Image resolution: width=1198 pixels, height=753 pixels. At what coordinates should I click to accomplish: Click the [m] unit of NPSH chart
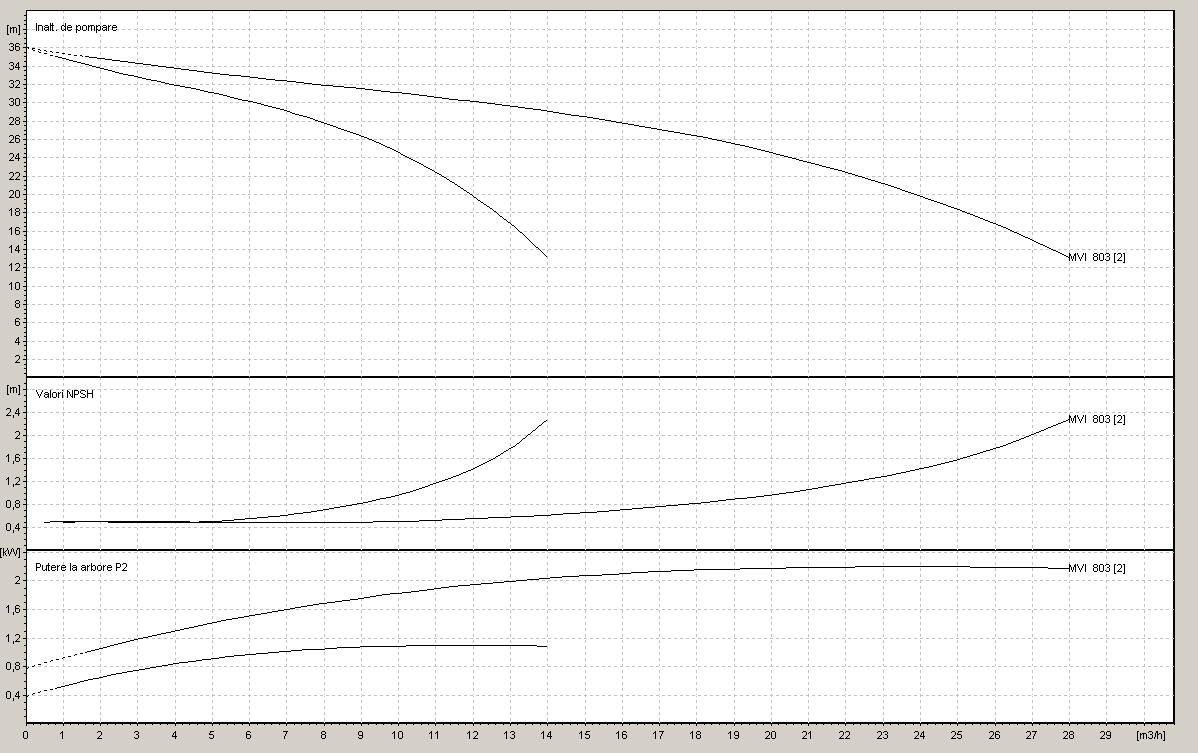(13, 389)
